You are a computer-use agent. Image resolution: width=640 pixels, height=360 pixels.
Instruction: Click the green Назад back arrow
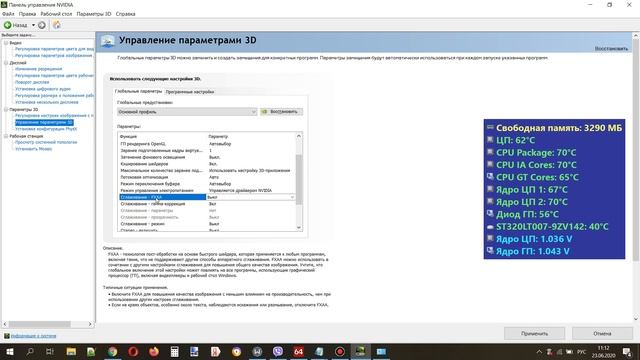coord(7,25)
